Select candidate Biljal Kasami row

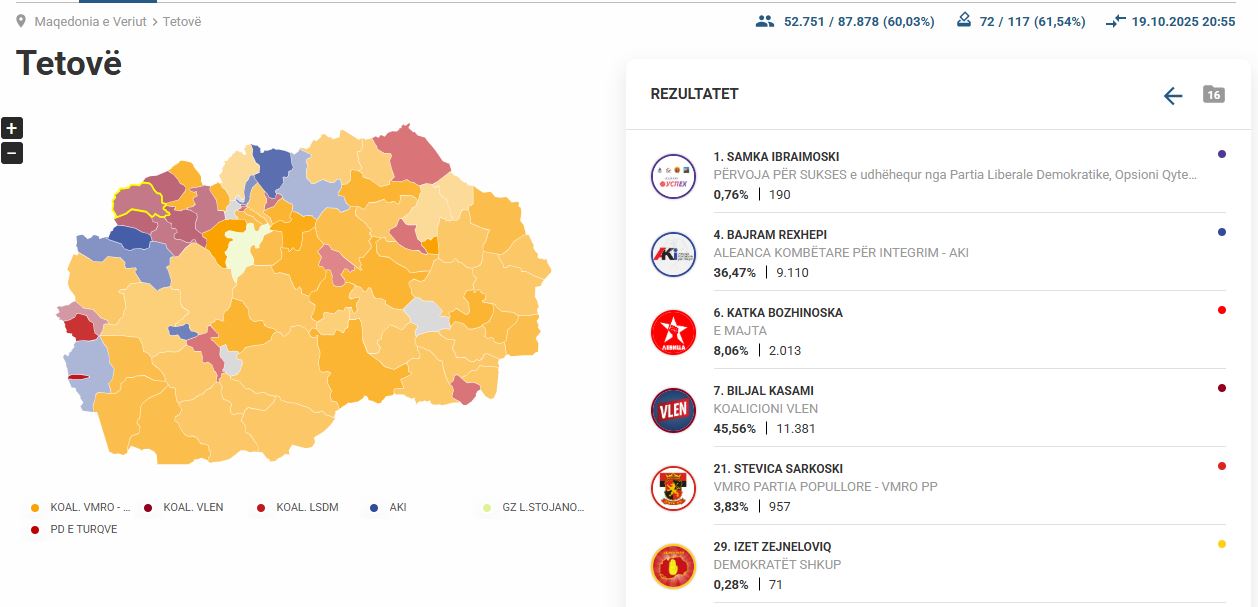[x=765, y=391]
